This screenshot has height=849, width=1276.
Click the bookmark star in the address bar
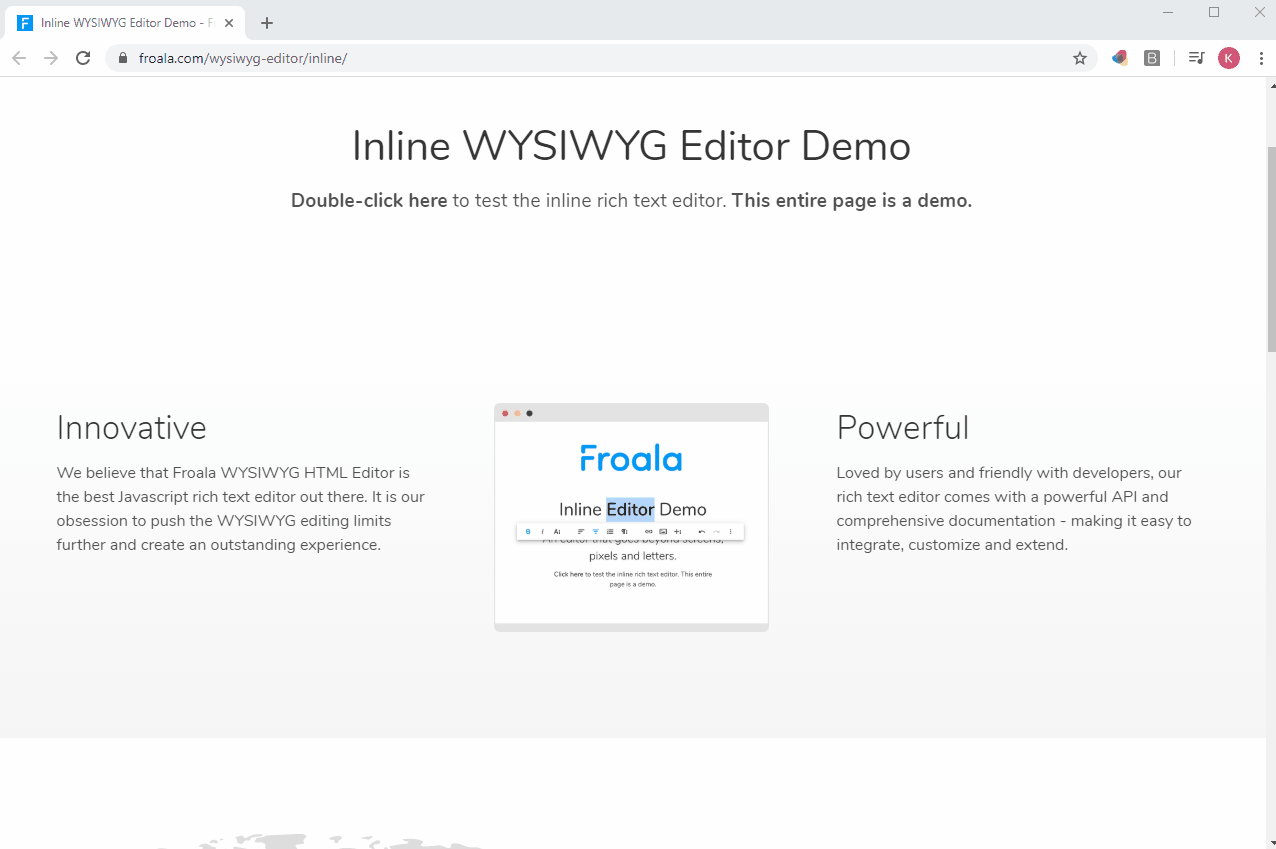1080,58
